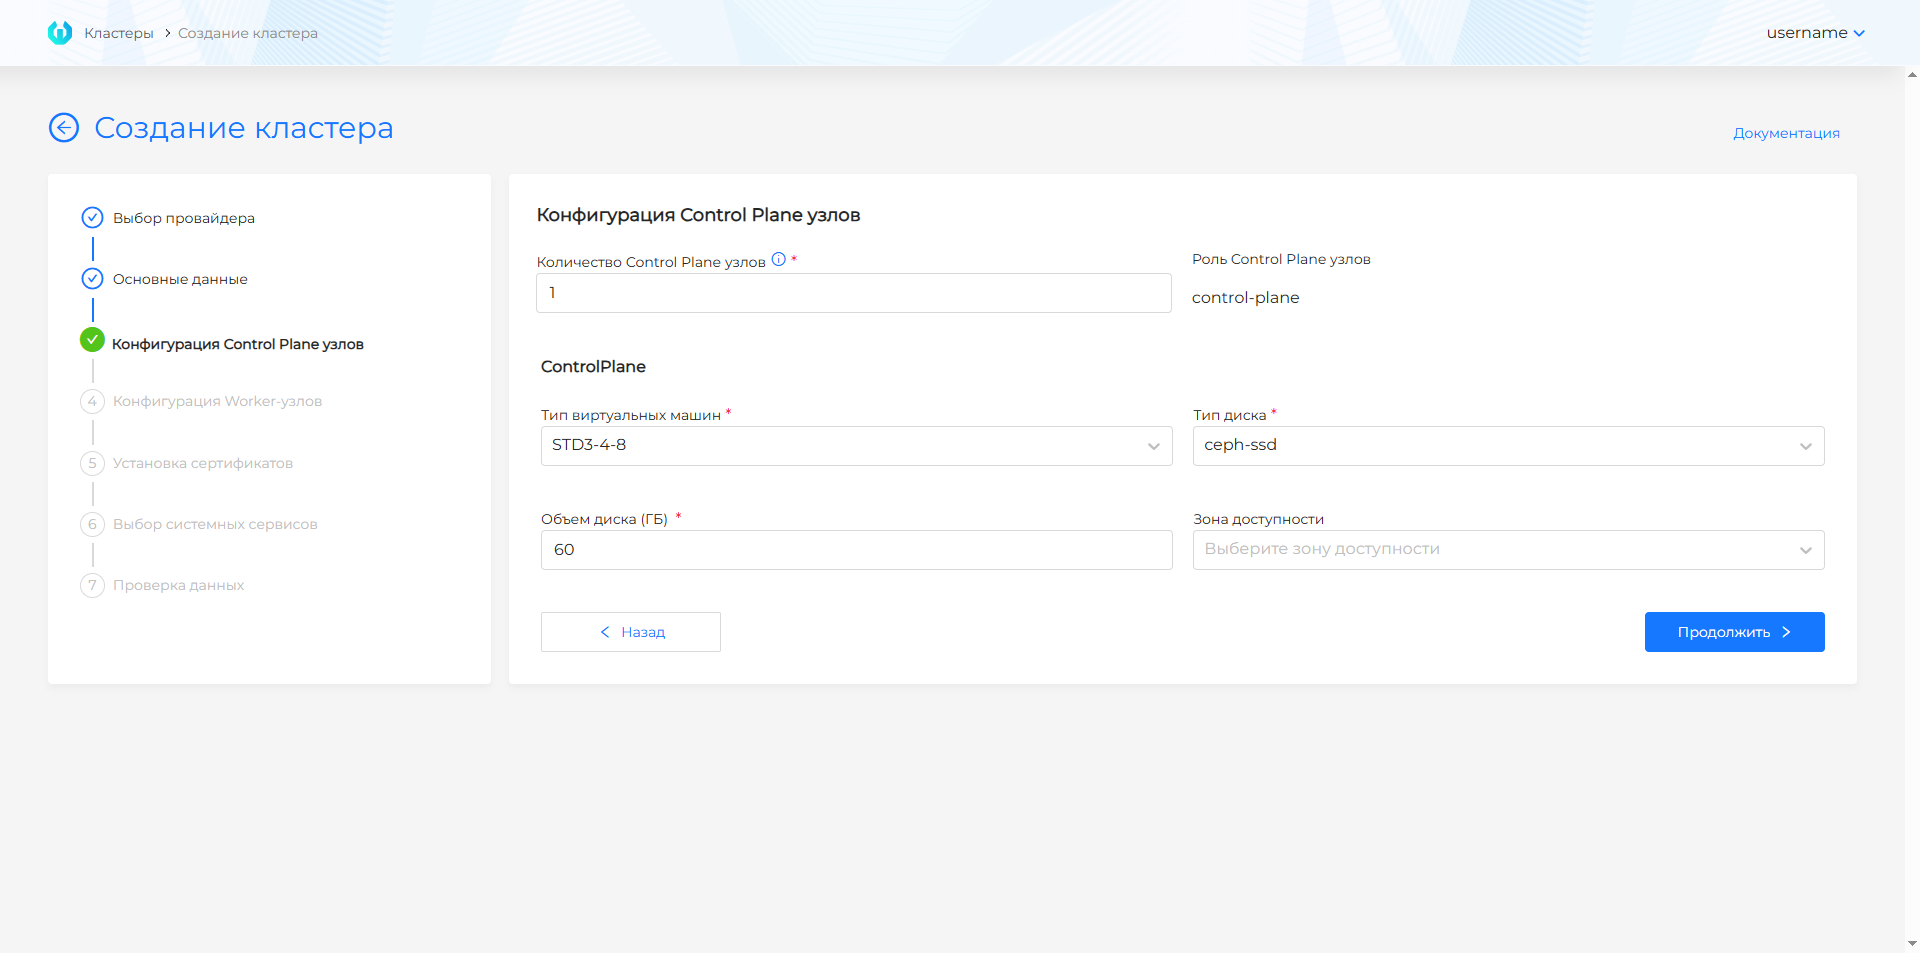Image resolution: width=1920 pixels, height=953 pixels.
Task: Click green check icon of Control Plane step
Action: 92,341
